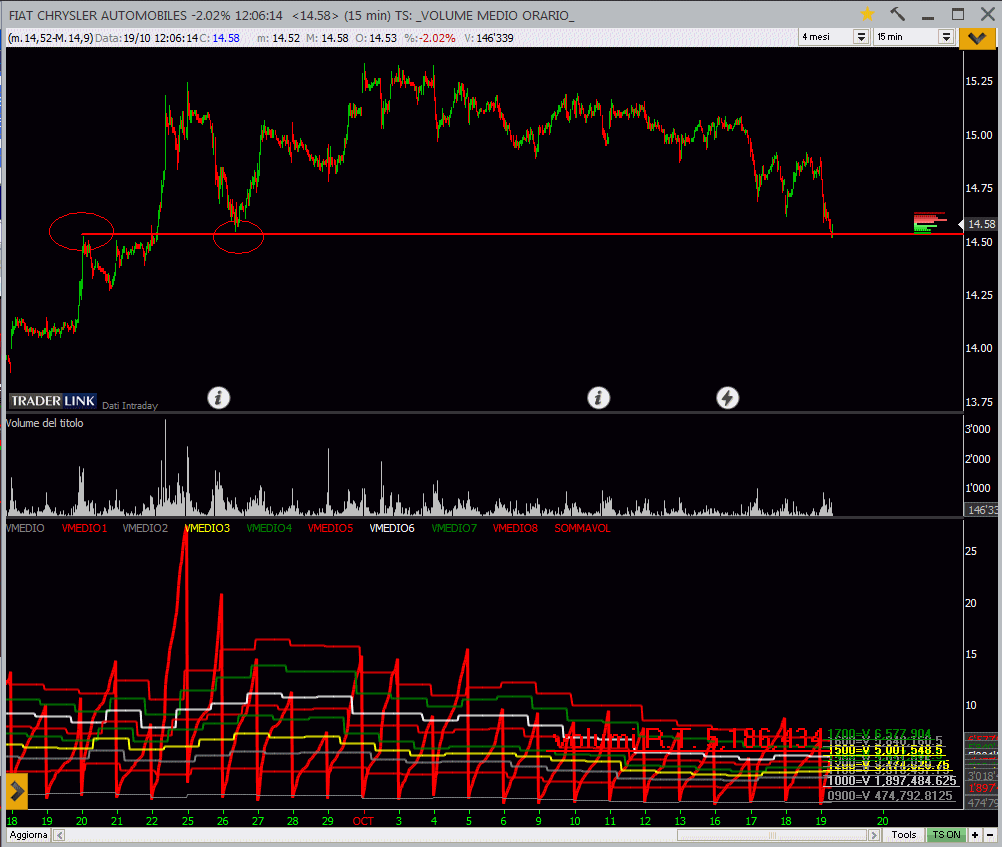Open the '15 min' timeframe dropdown

[946, 37]
